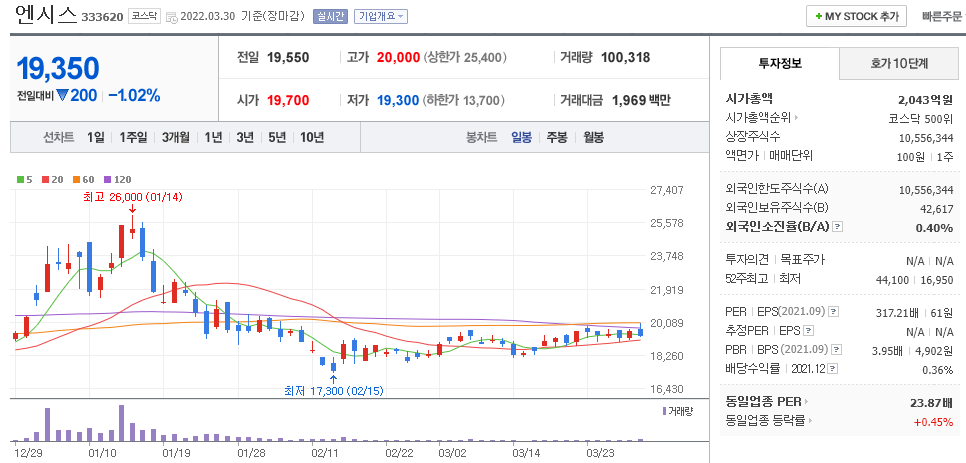Click the green 5-day moving average legend swatch
The image size is (966, 463).
[20, 180]
